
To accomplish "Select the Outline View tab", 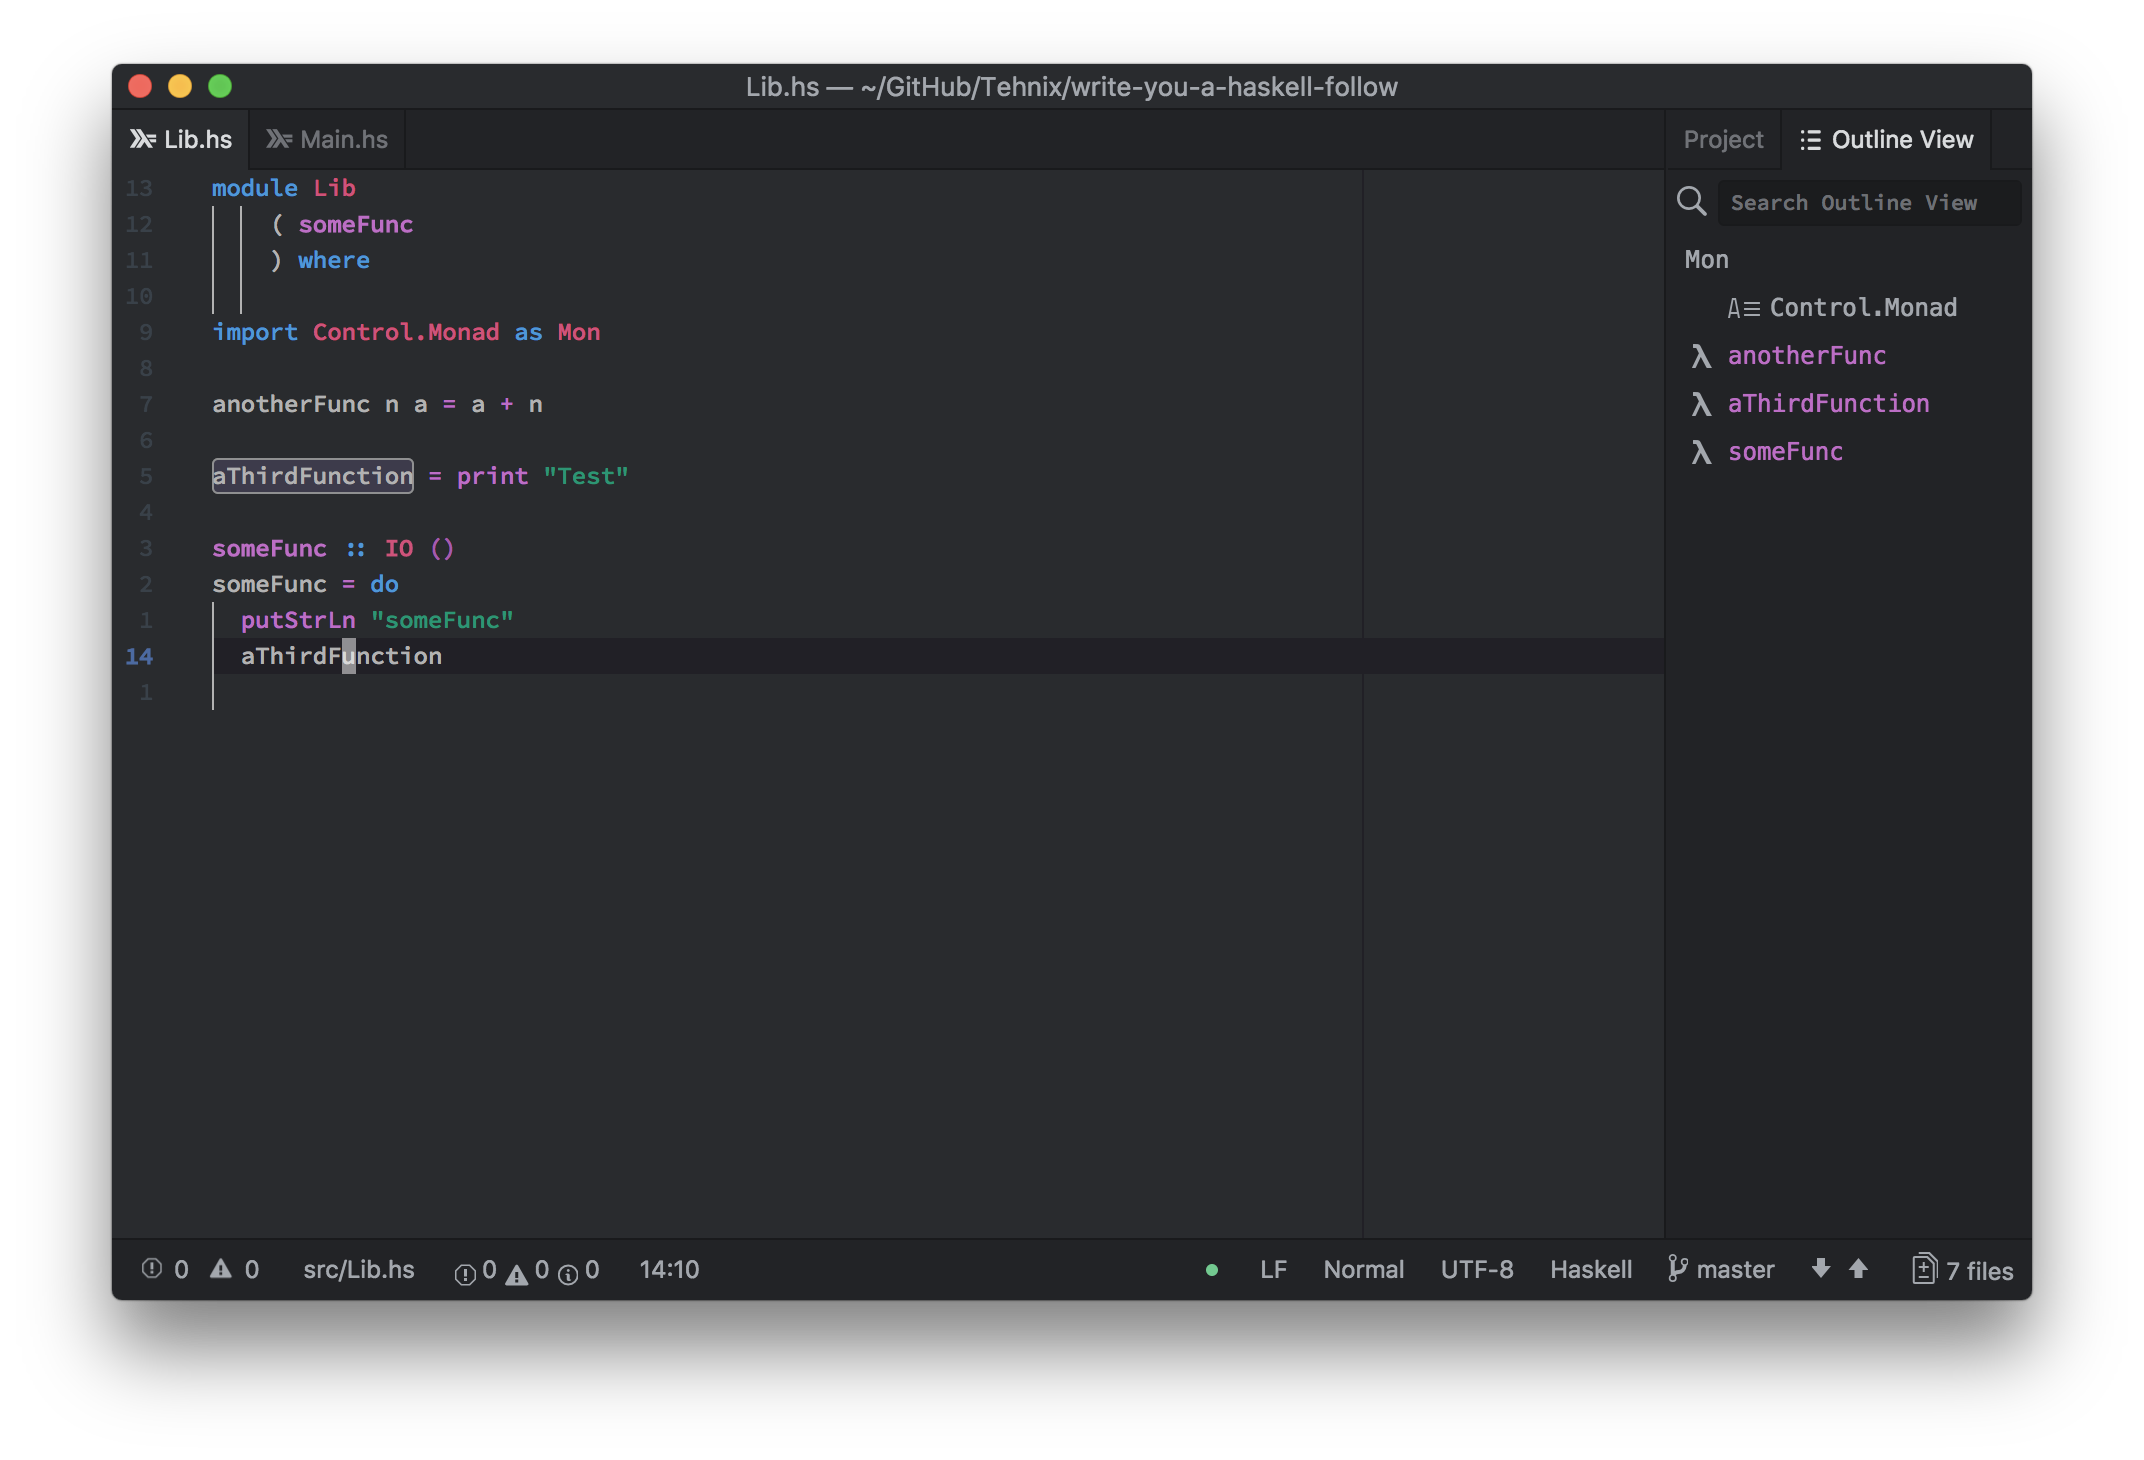I will click(x=1886, y=140).
